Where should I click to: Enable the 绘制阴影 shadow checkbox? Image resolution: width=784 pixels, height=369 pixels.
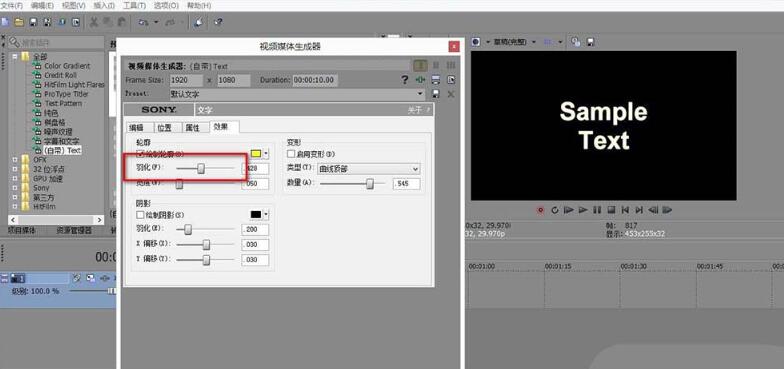tap(140, 214)
